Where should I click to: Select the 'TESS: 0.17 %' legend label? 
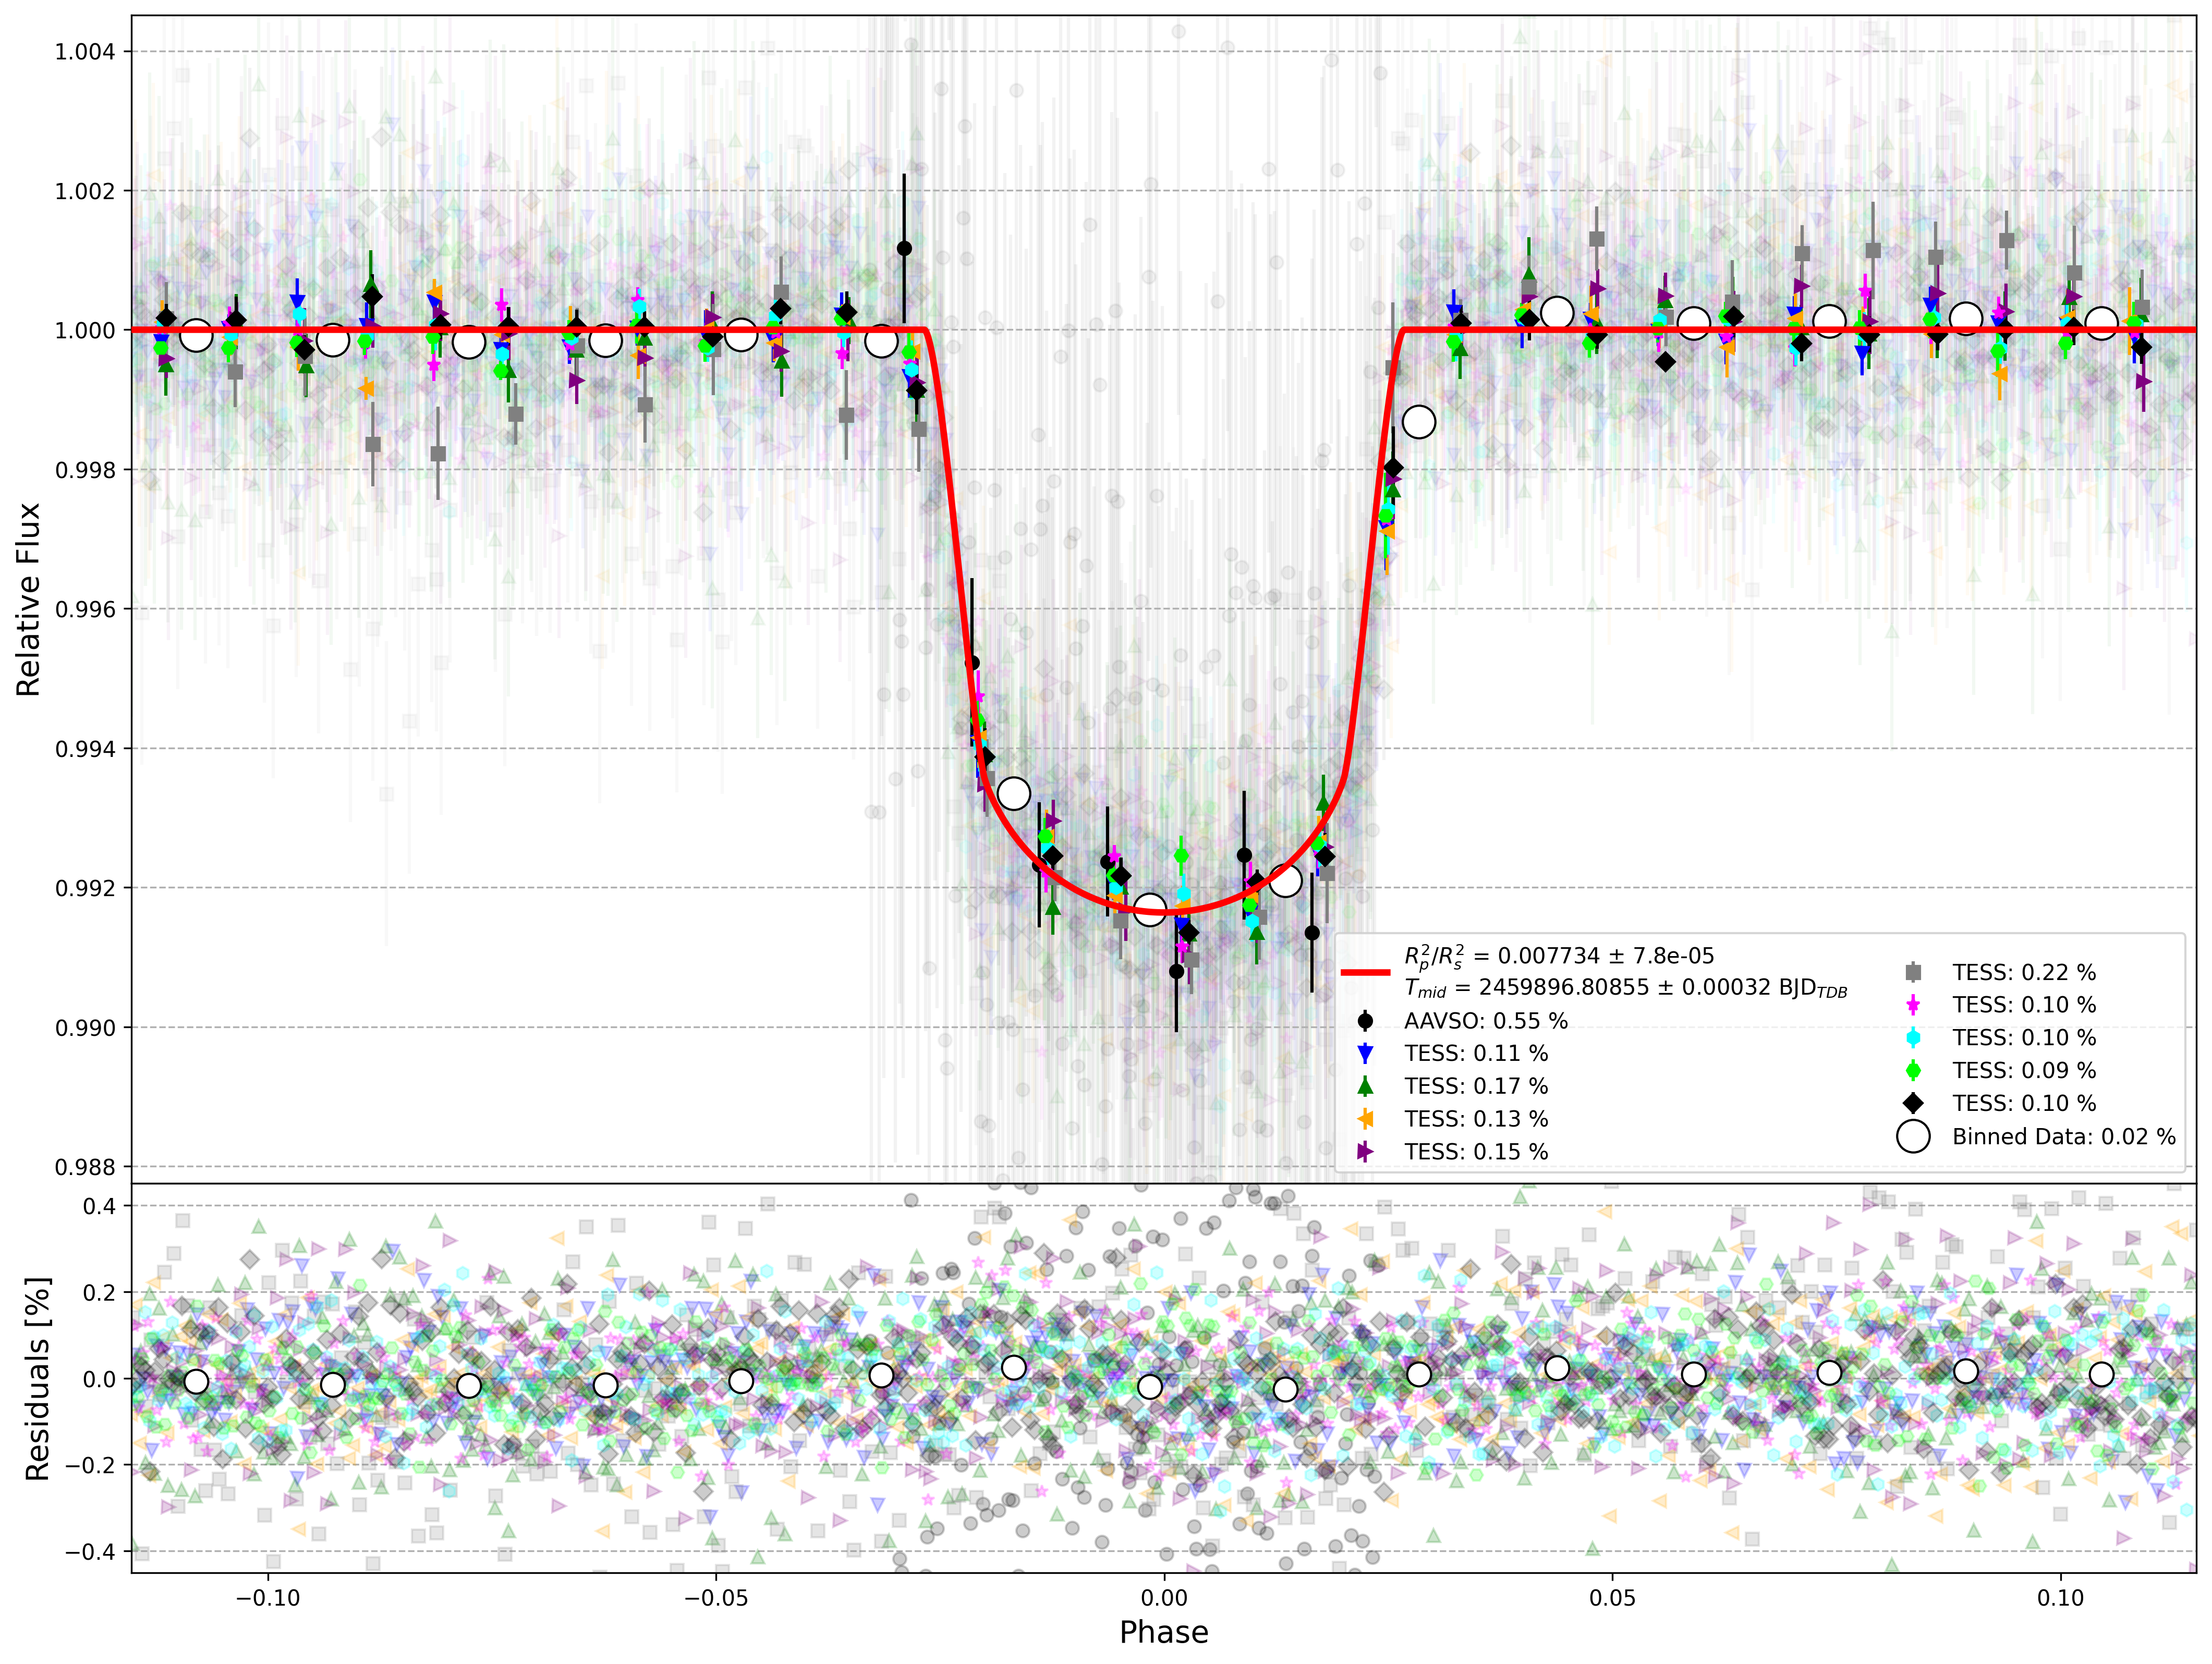point(1476,1086)
